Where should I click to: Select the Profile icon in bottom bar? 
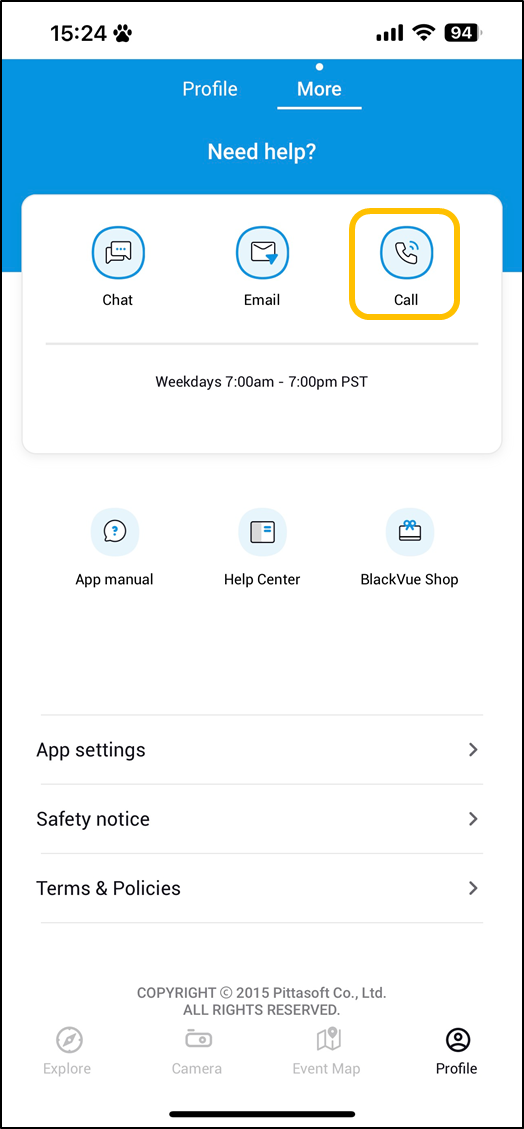(x=457, y=1040)
